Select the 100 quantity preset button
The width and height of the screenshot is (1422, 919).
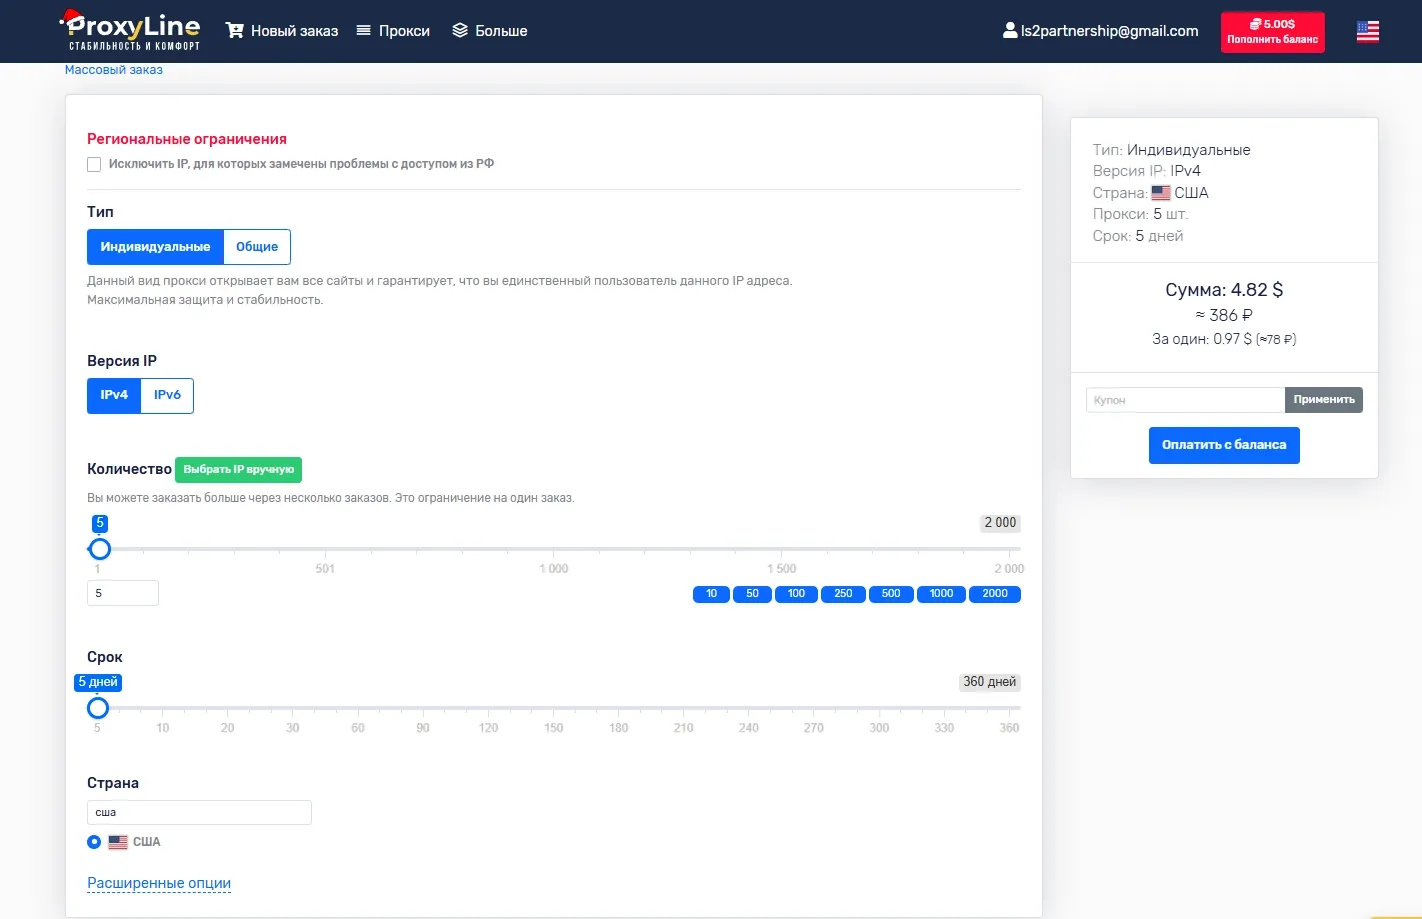(x=796, y=594)
